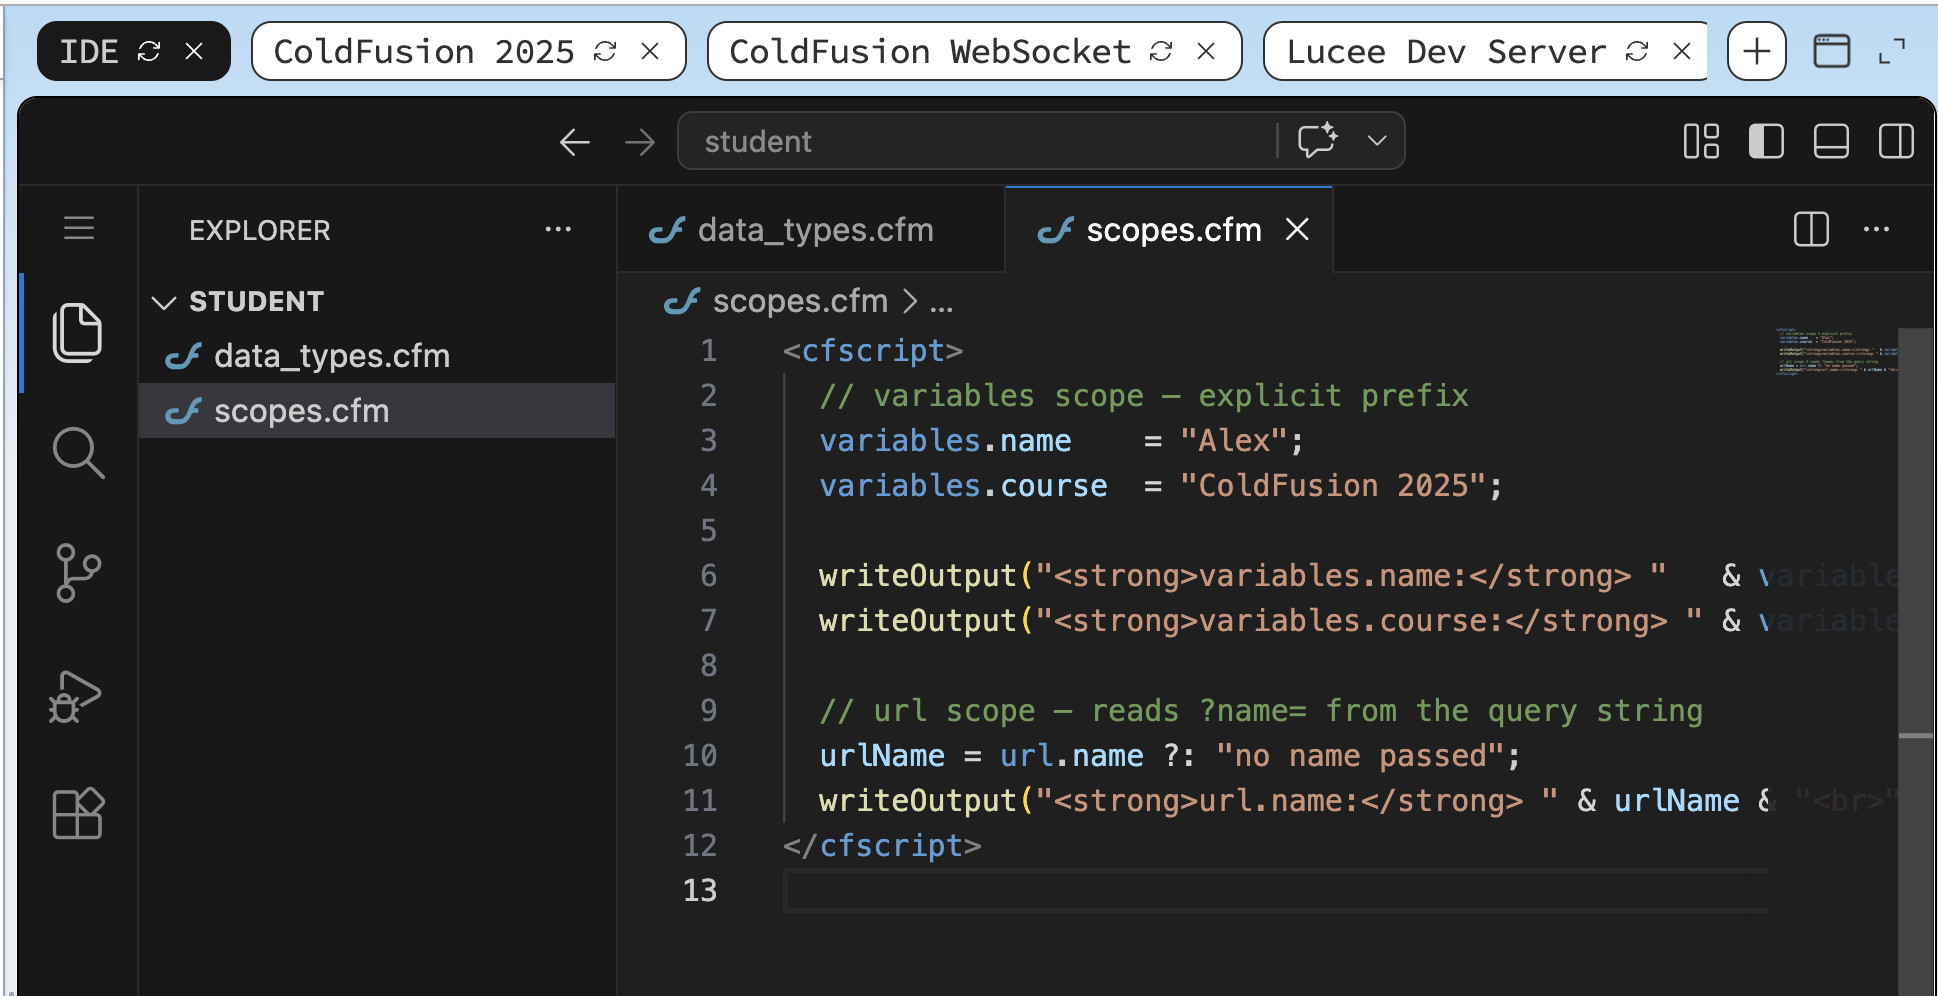Open the Extensions view

pos(78,813)
